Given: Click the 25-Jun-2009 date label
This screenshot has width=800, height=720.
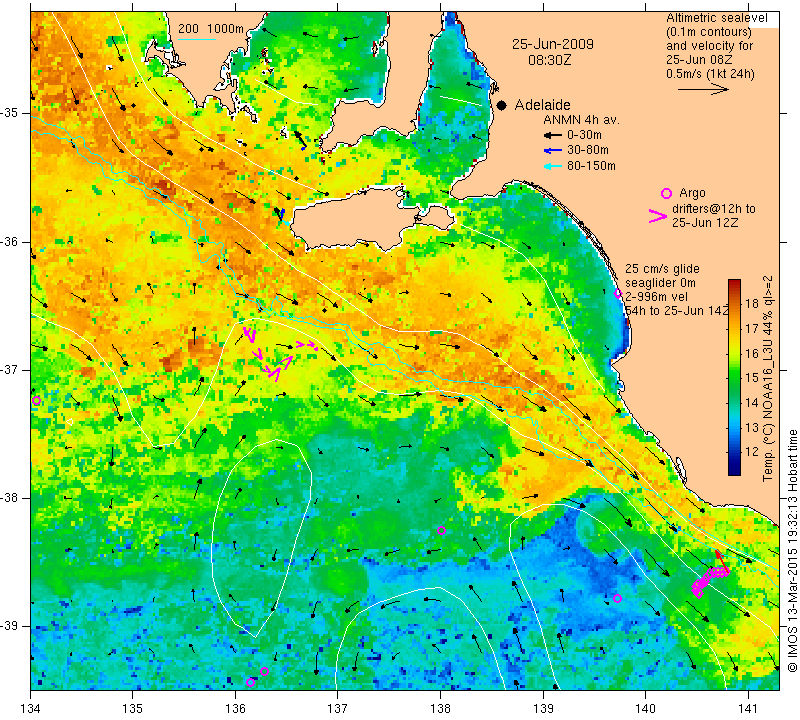Looking at the screenshot, I should [x=553, y=44].
